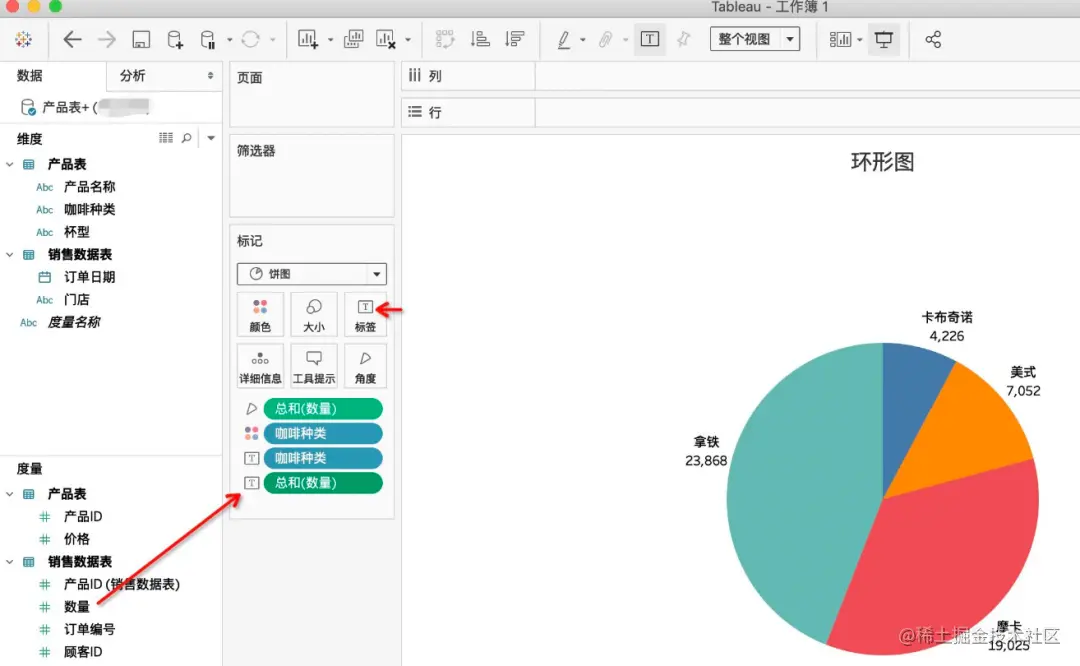The image size is (1080, 666).
Task: Select the 顾客ID measure field
Action: [83, 652]
